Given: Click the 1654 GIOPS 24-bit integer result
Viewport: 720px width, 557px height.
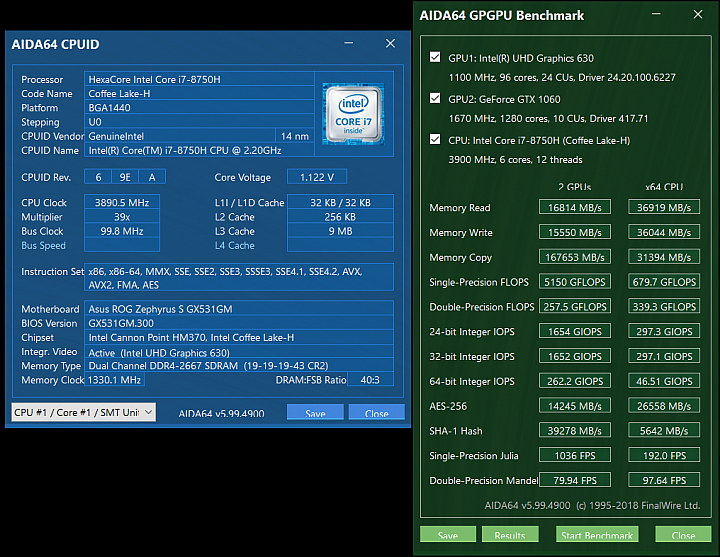Looking at the screenshot, I should 575,331.
